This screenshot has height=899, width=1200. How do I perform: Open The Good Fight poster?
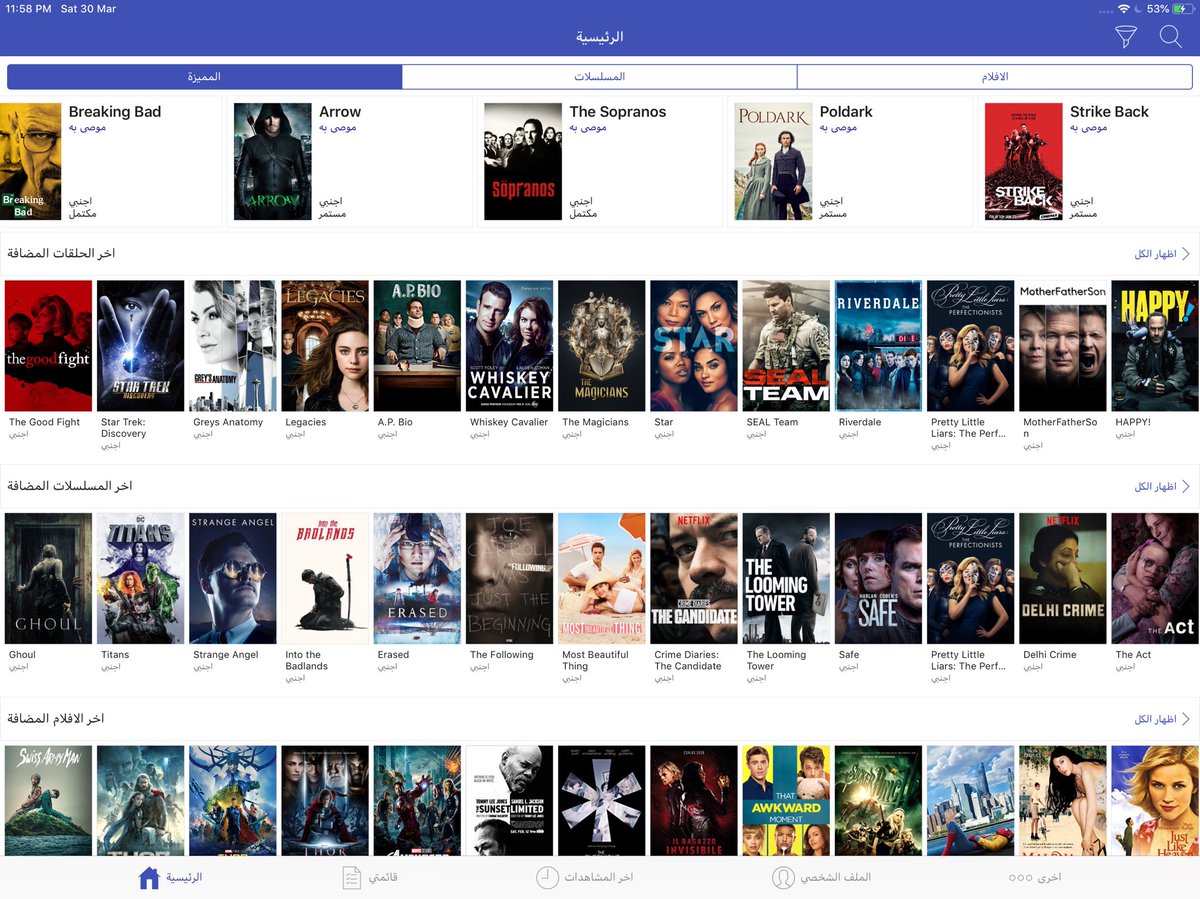48,346
